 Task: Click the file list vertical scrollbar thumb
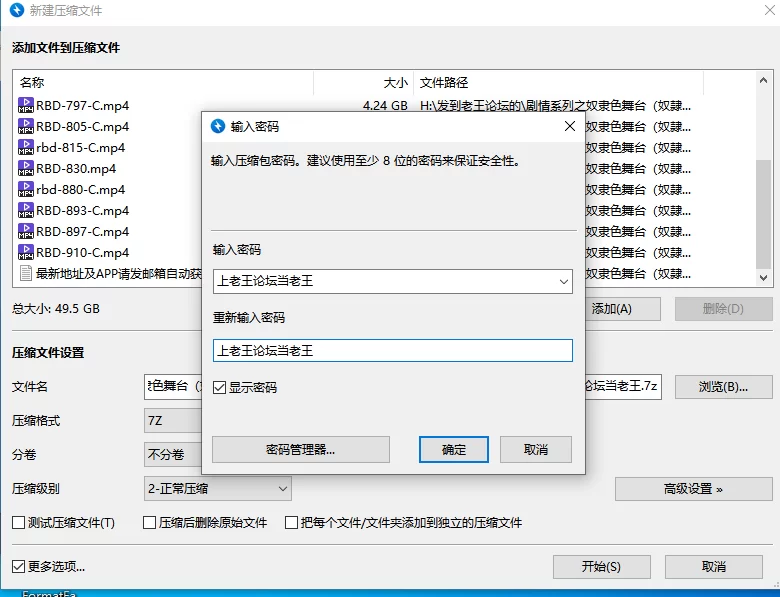(x=764, y=214)
